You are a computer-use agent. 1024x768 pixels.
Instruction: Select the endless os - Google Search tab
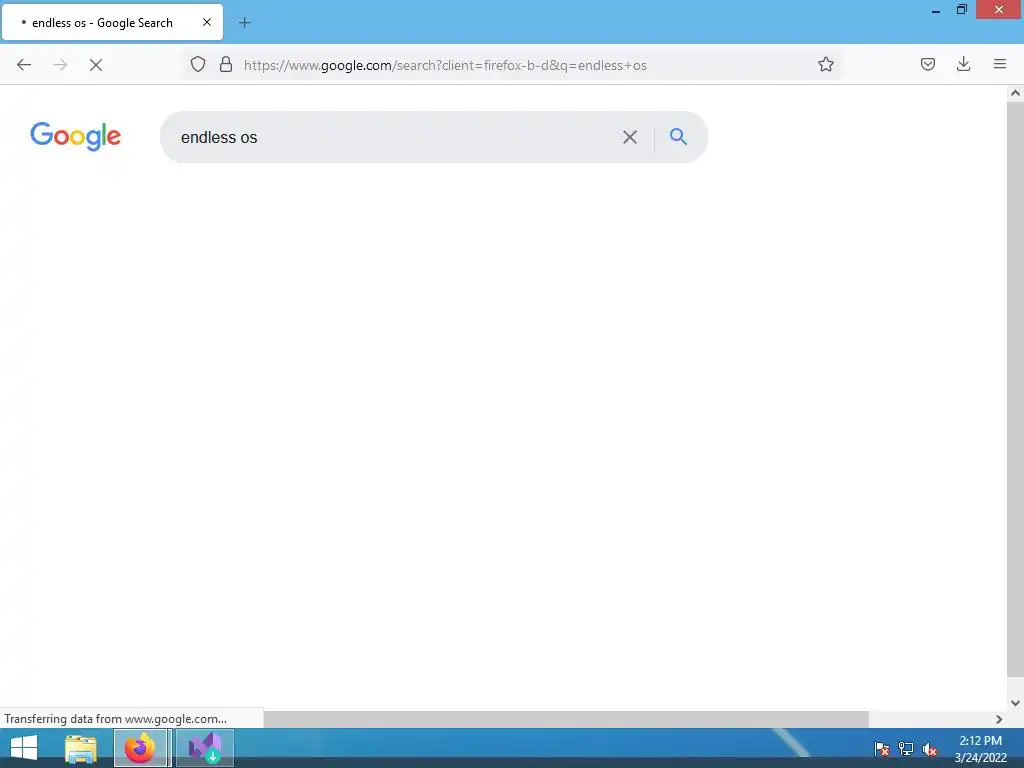click(112, 22)
